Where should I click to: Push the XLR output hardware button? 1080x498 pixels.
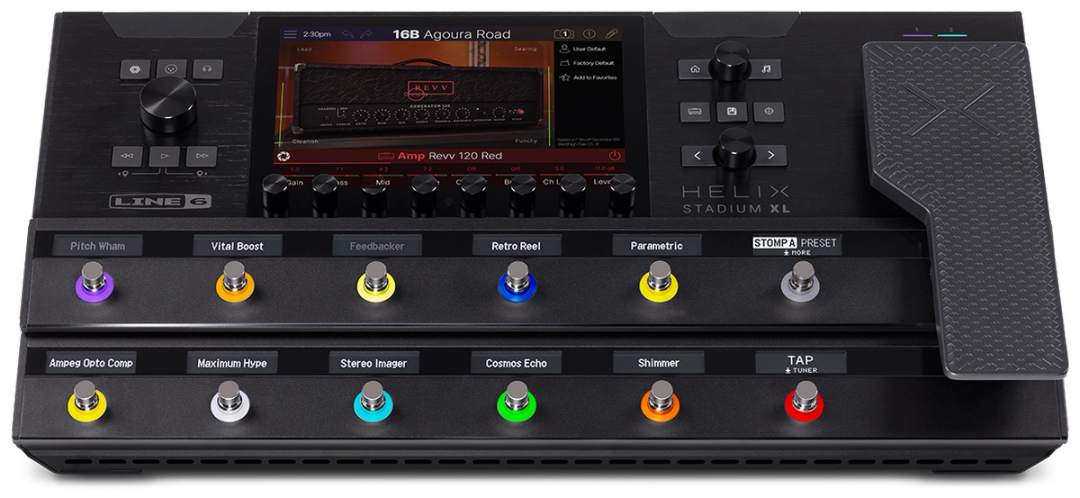(x=172, y=69)
